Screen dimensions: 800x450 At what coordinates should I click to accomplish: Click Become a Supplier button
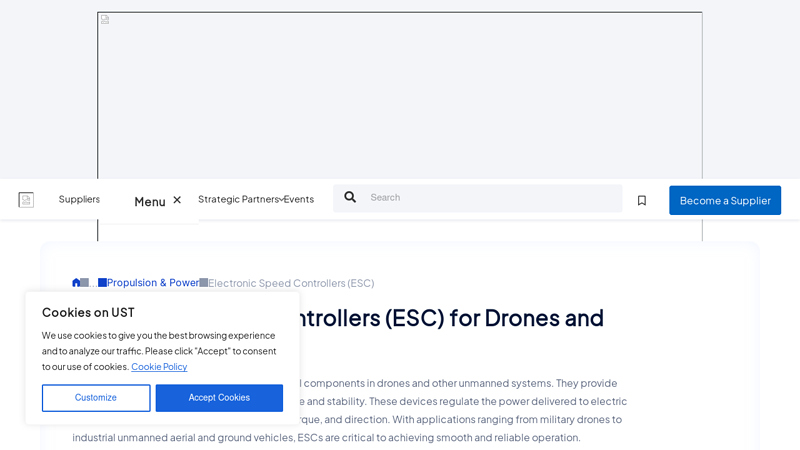pyautogui.click(x=725, y=201)
